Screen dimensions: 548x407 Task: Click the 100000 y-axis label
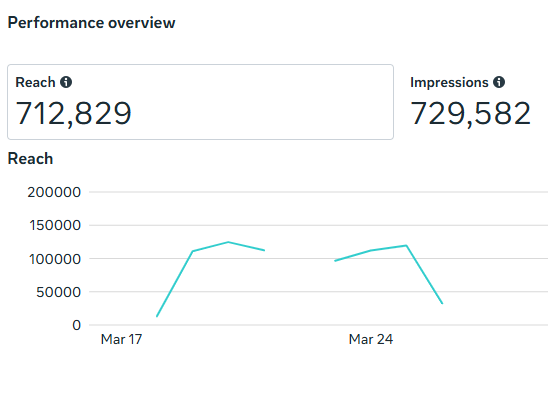point(55,259)
